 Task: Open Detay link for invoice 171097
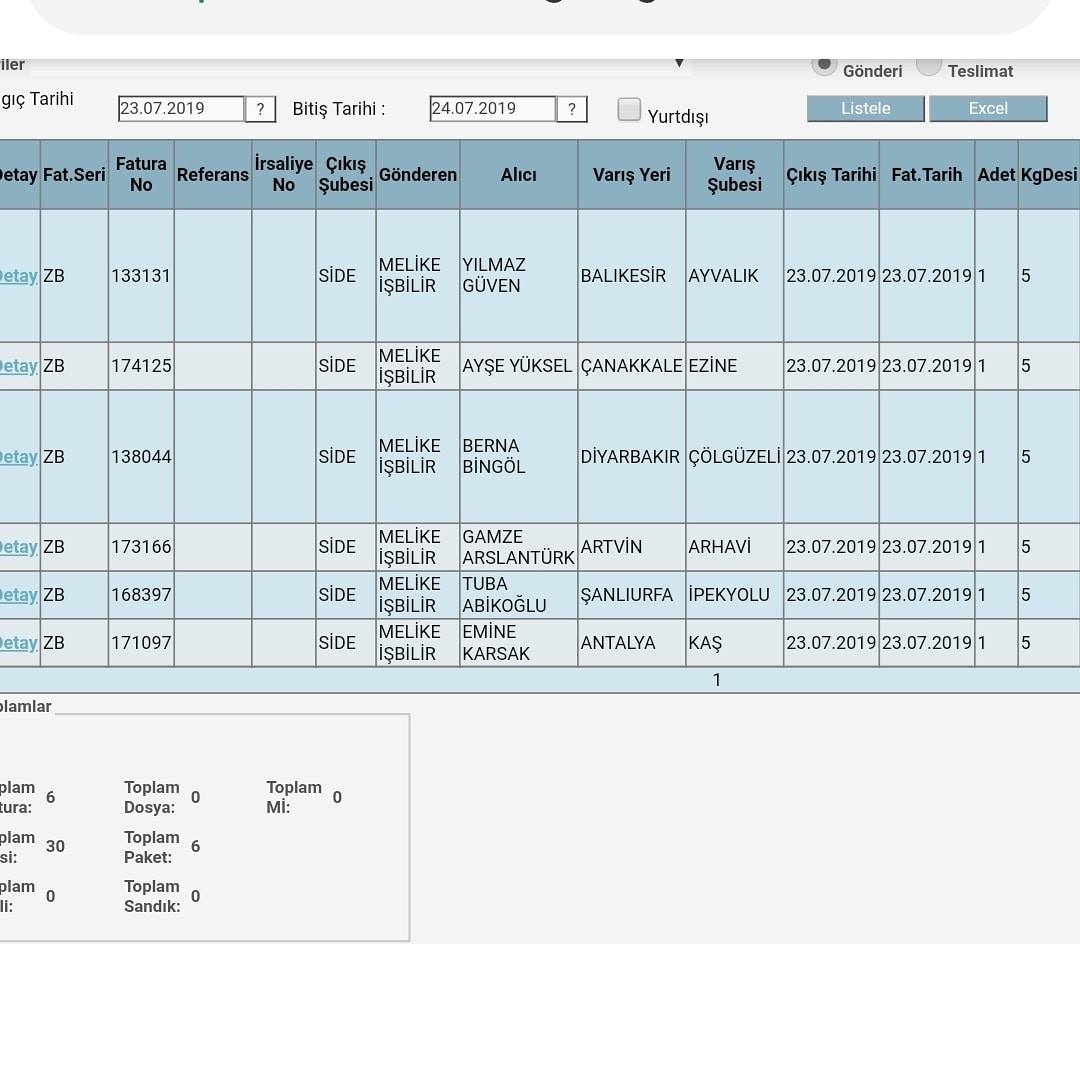tap(19, 643)
